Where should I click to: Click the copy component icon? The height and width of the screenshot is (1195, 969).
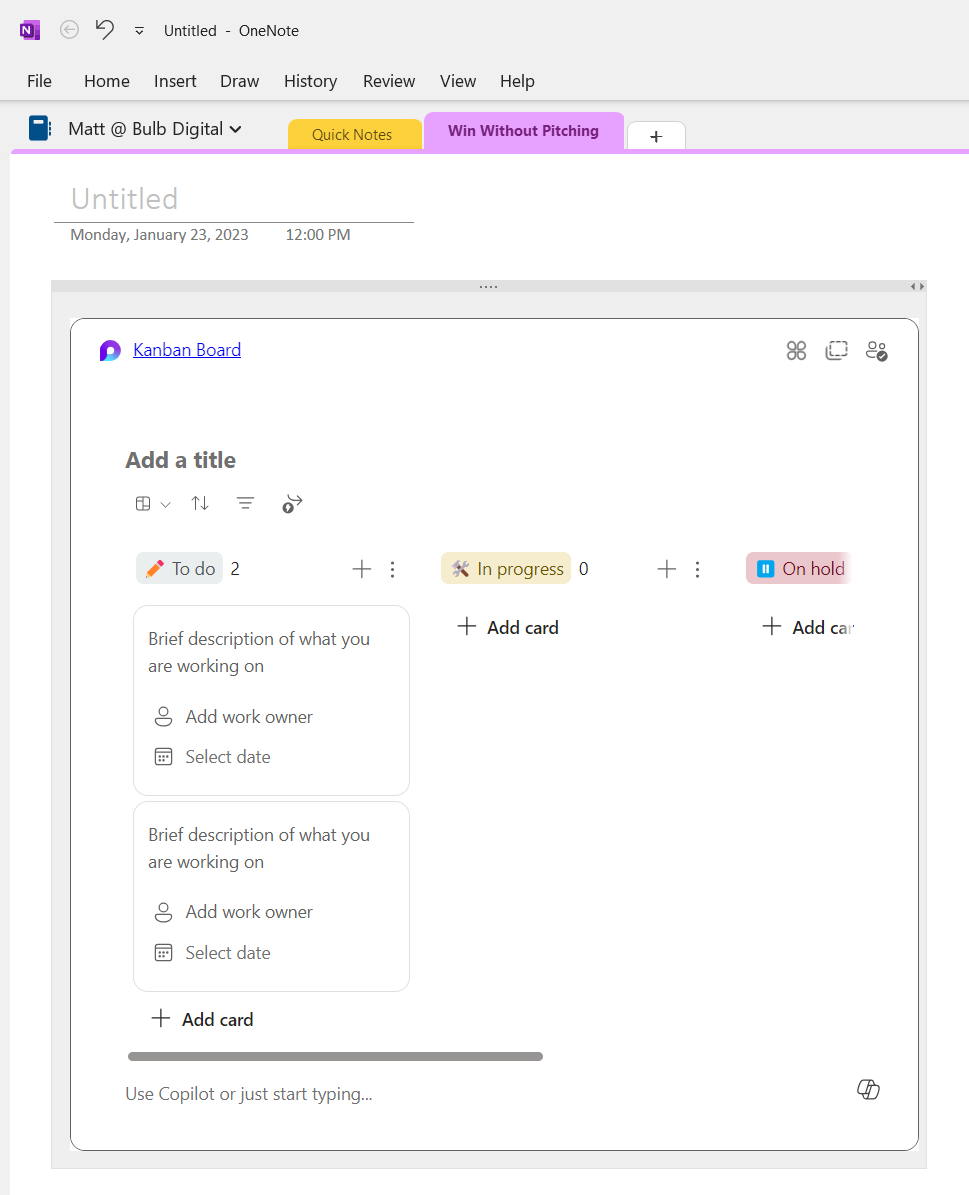click(836, 351)
